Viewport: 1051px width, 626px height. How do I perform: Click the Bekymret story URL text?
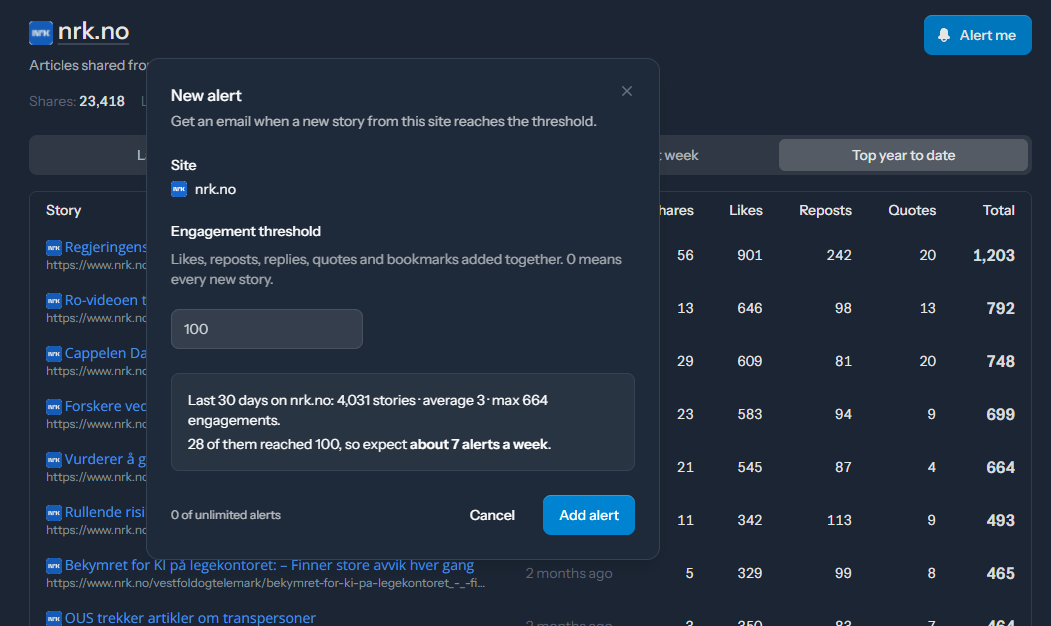[x=265, y=582]
